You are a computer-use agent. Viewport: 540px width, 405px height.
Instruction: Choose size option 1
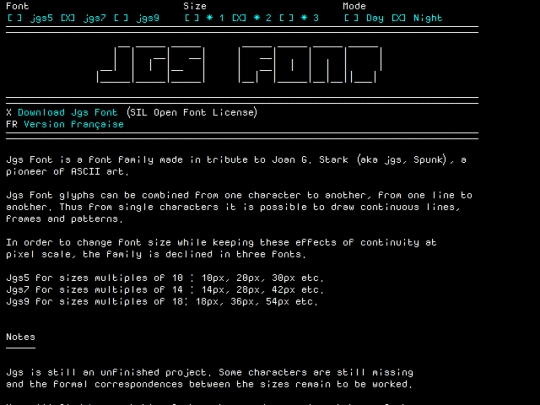tap(204, 18)
